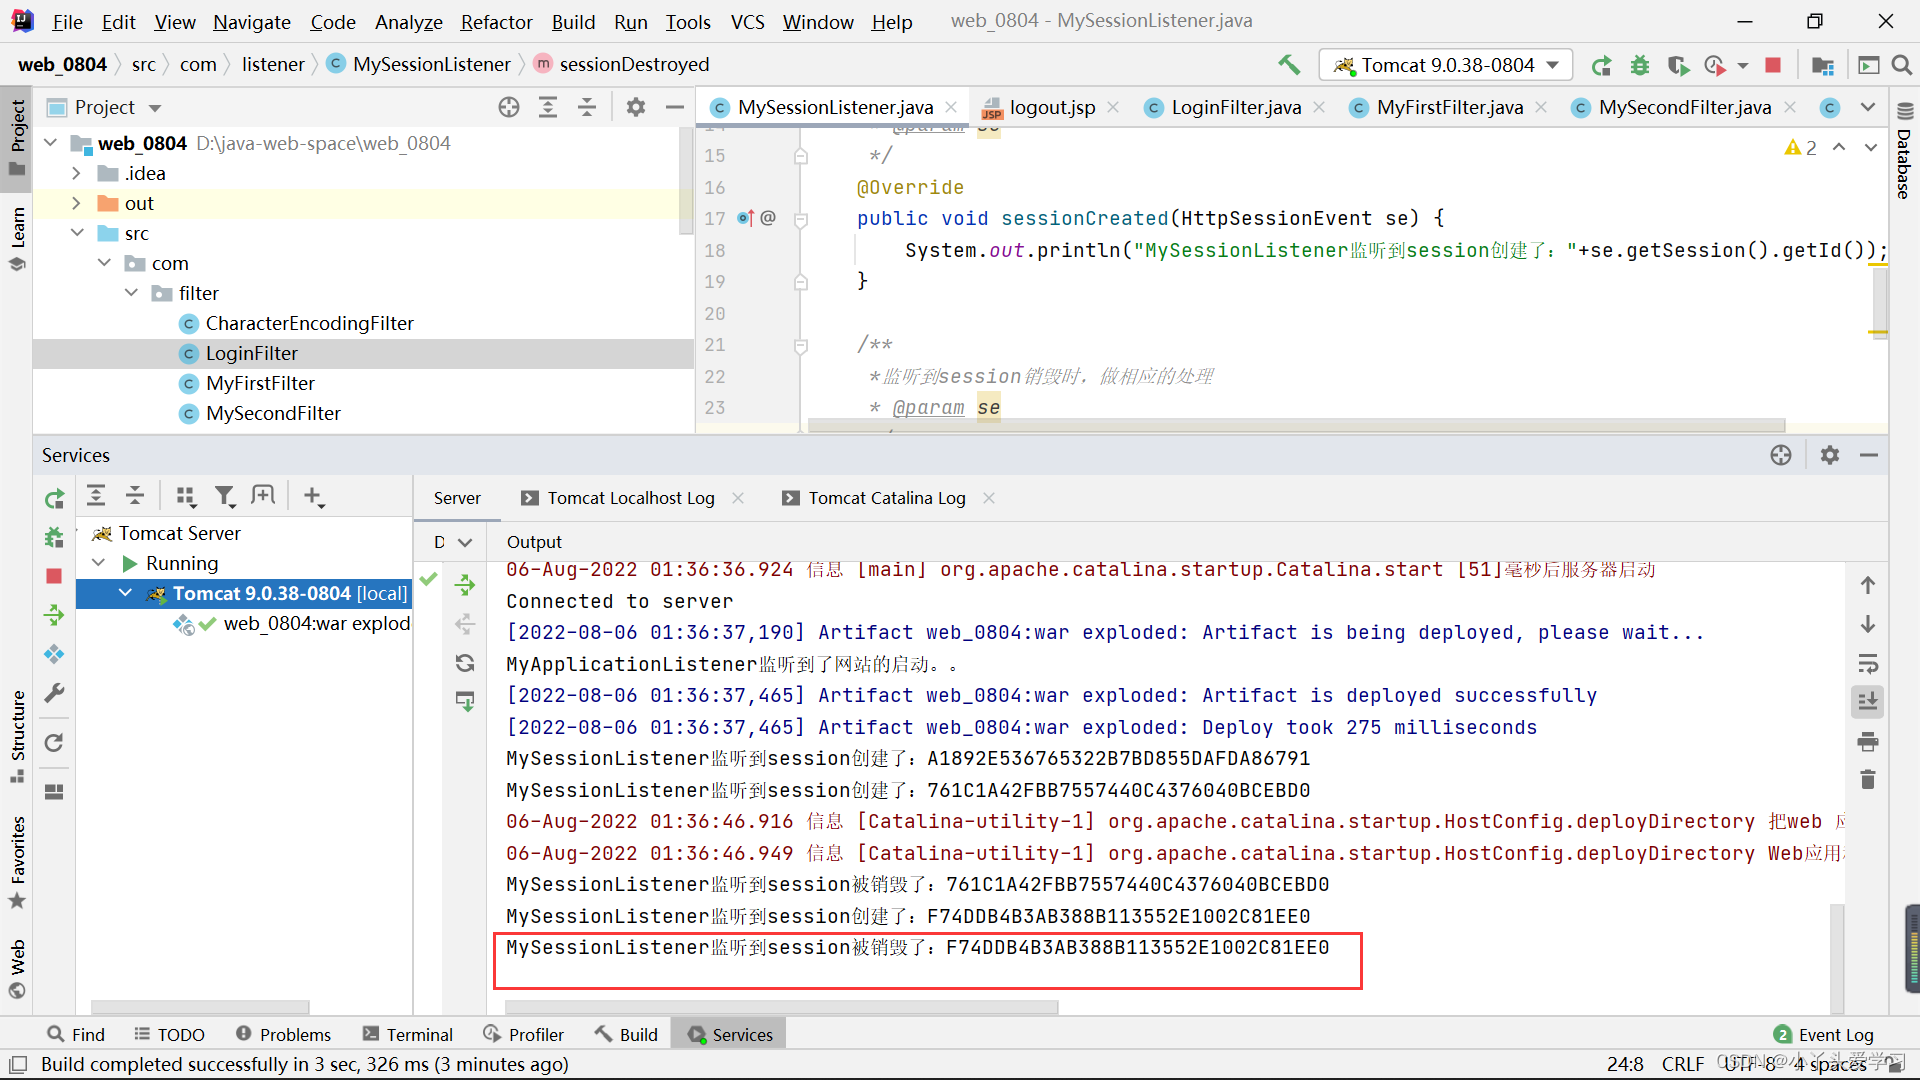
Task: Collapse the filter package node
Action: 131,293
